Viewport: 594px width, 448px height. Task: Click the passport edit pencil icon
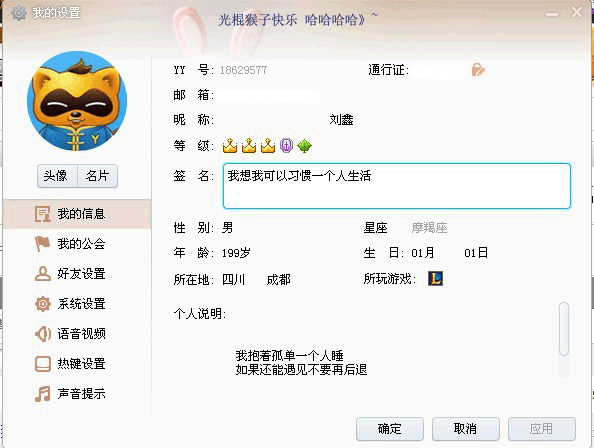[x=478, y=70]
